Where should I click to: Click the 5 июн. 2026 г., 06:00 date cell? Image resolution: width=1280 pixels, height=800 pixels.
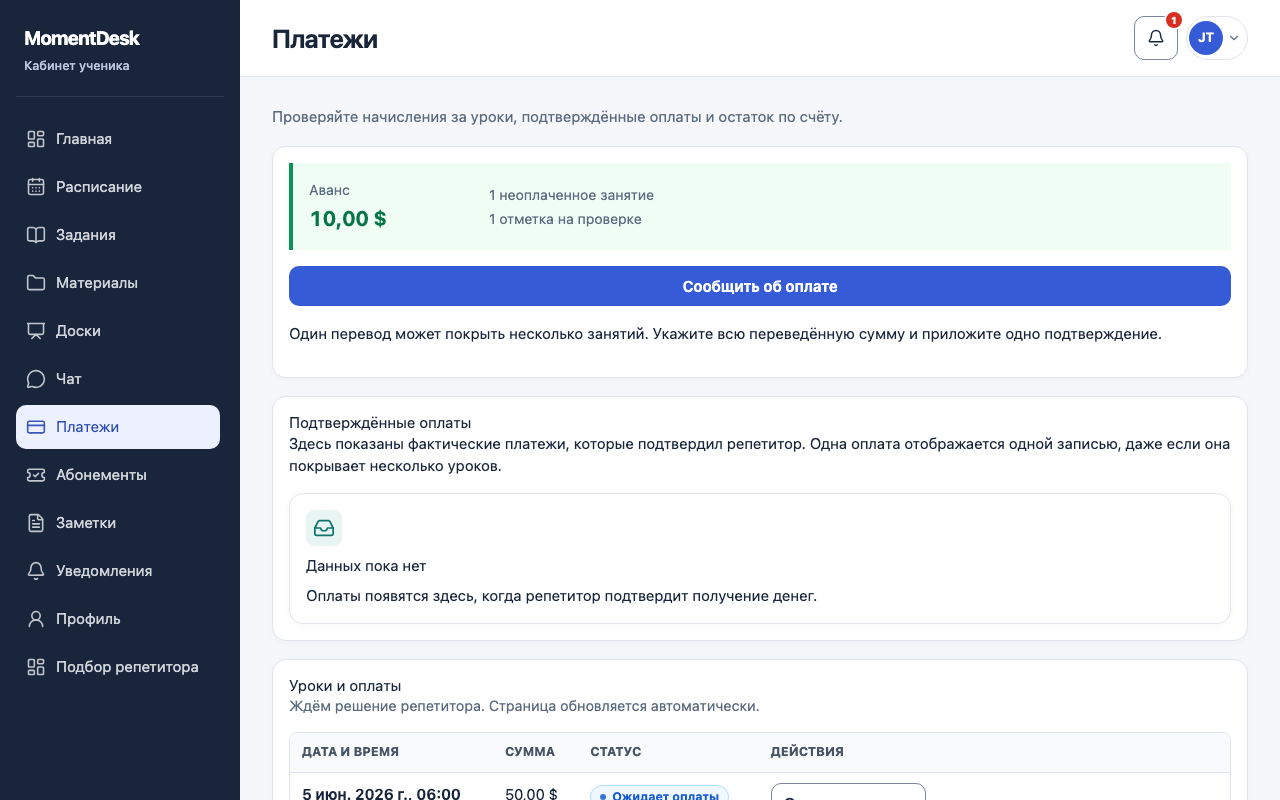(381, 794)
